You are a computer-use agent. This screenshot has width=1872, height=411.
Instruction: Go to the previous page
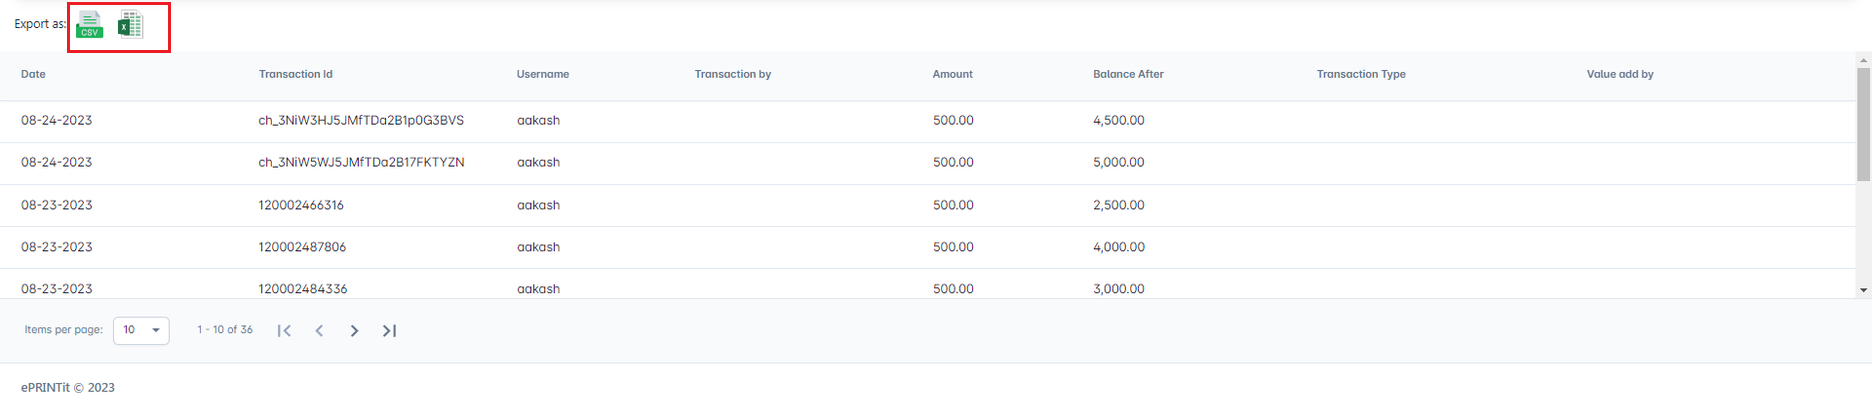[319, 331]
